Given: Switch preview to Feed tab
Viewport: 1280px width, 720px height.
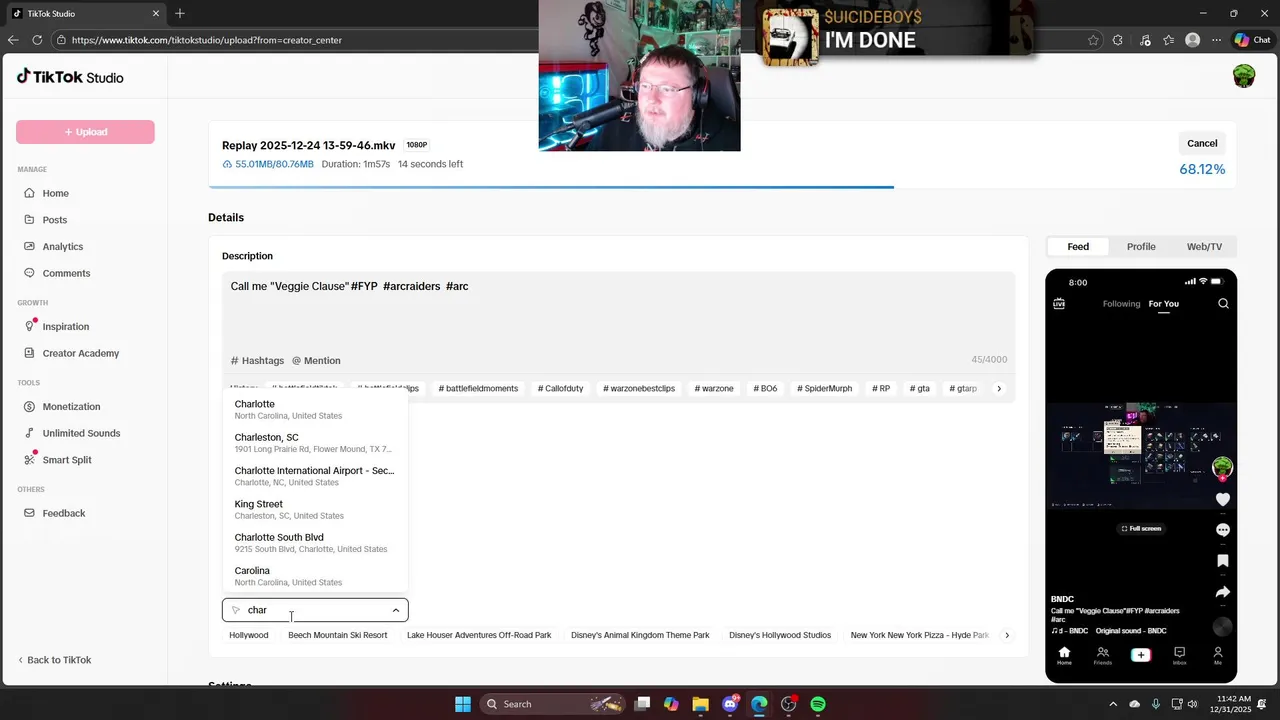Looking at the screenshot, I should click(1078, 246).
